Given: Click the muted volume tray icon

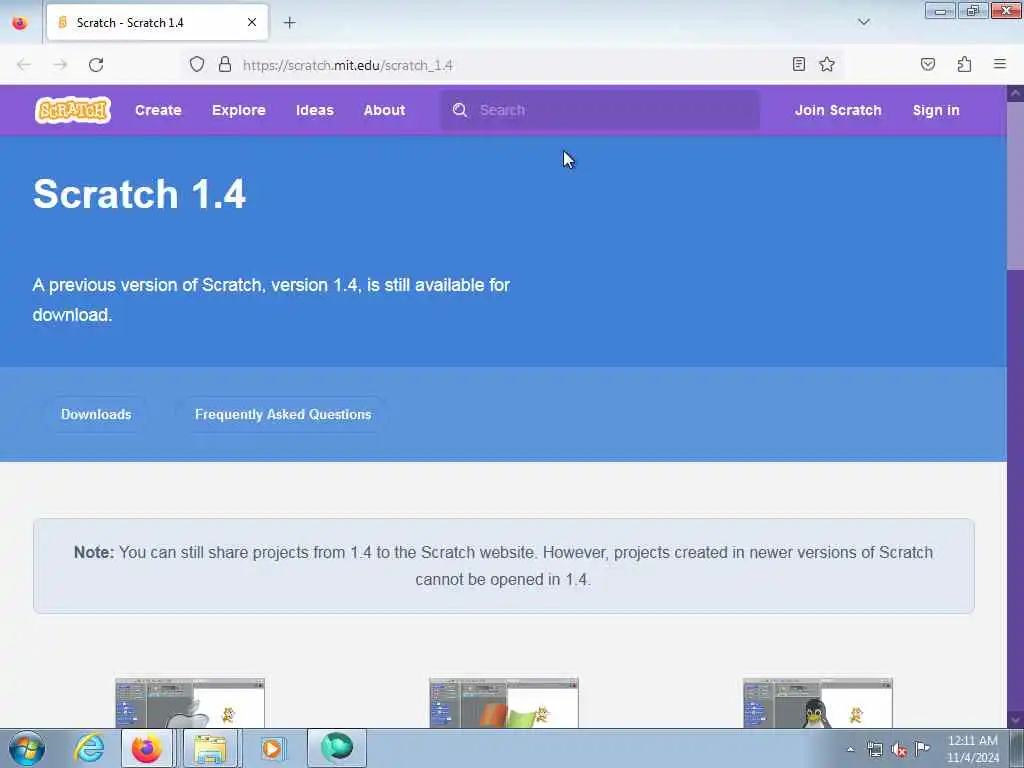Looking at the screenshot, I should click(x=899, y=750).
